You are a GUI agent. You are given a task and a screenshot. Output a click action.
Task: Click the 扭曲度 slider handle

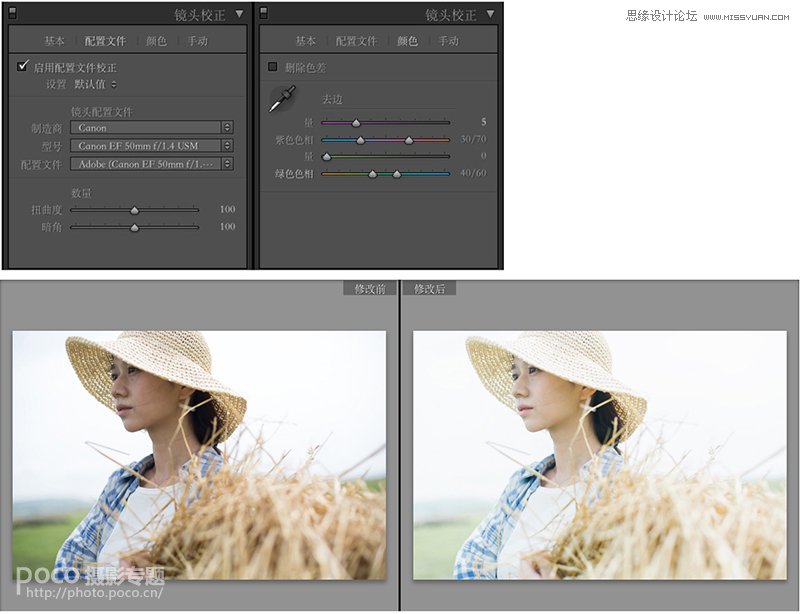tap(135, 210)
